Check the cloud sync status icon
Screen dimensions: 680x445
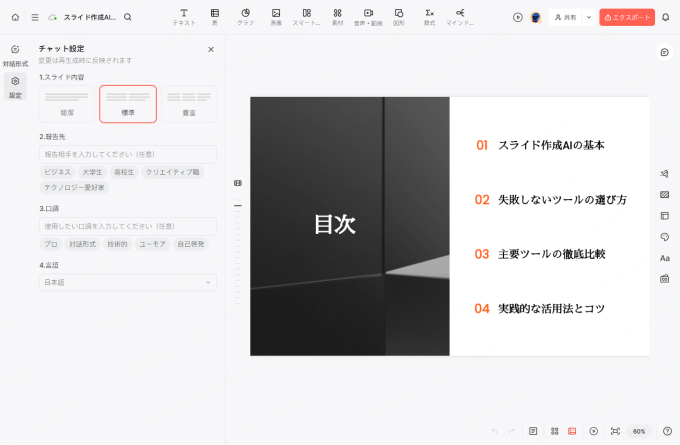click(x=52, y=17)
